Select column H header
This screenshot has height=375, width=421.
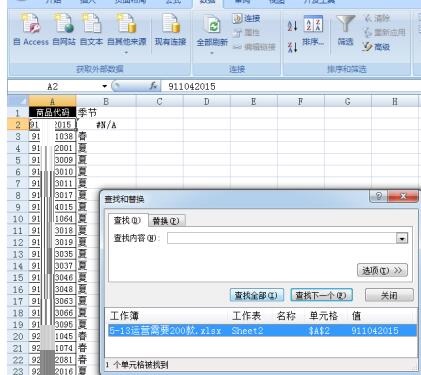395,101
